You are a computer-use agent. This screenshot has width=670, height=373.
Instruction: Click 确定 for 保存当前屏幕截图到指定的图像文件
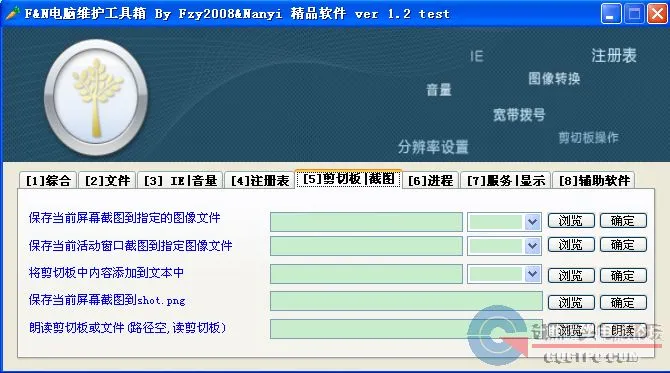pos(623,220)
